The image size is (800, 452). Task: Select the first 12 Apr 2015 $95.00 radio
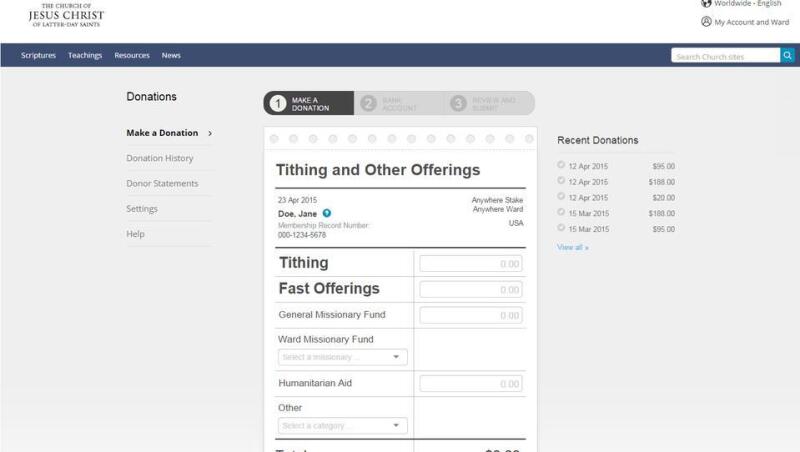pos(561,165)
